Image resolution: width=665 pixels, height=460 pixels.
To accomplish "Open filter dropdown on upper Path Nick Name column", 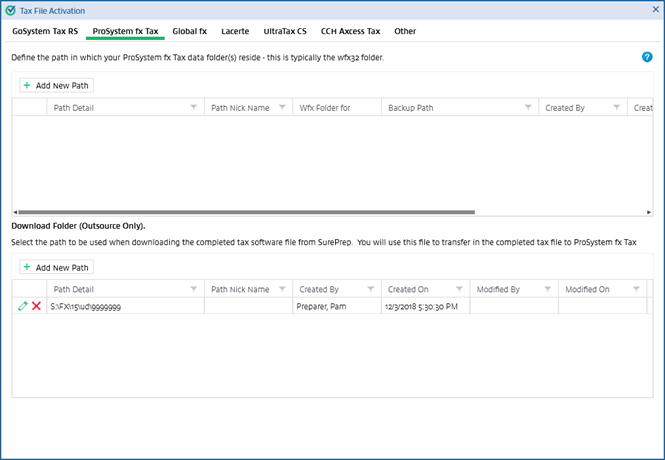I will pos(280,108).
